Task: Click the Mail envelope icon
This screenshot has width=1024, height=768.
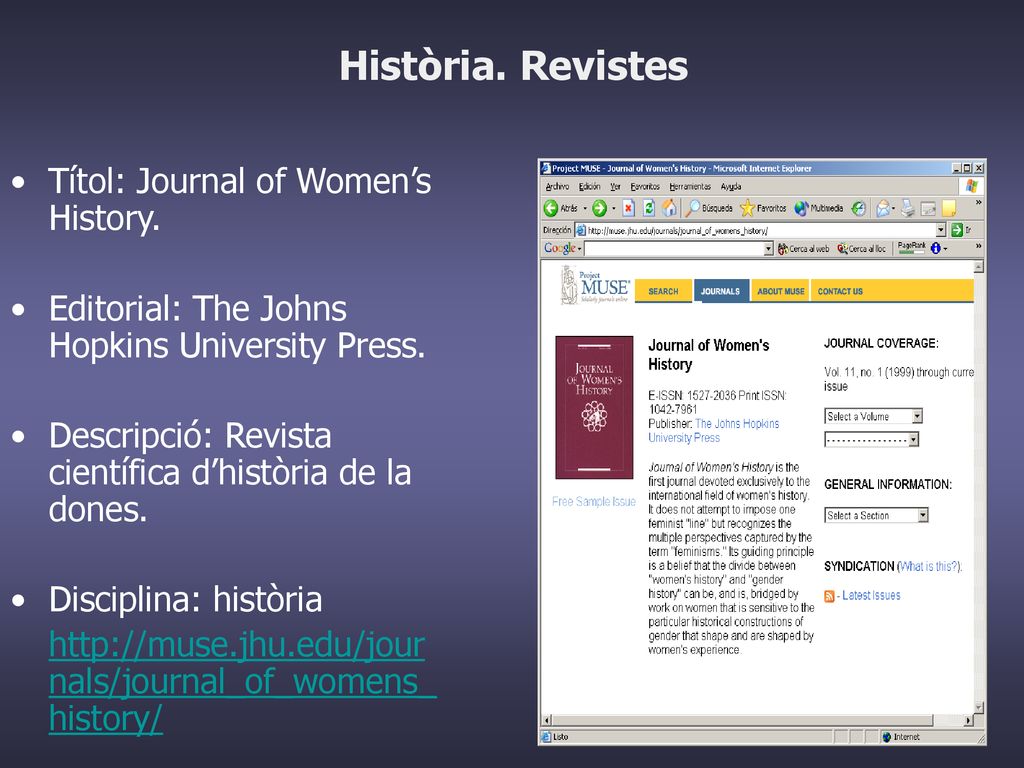Action: tap(882, 208)
